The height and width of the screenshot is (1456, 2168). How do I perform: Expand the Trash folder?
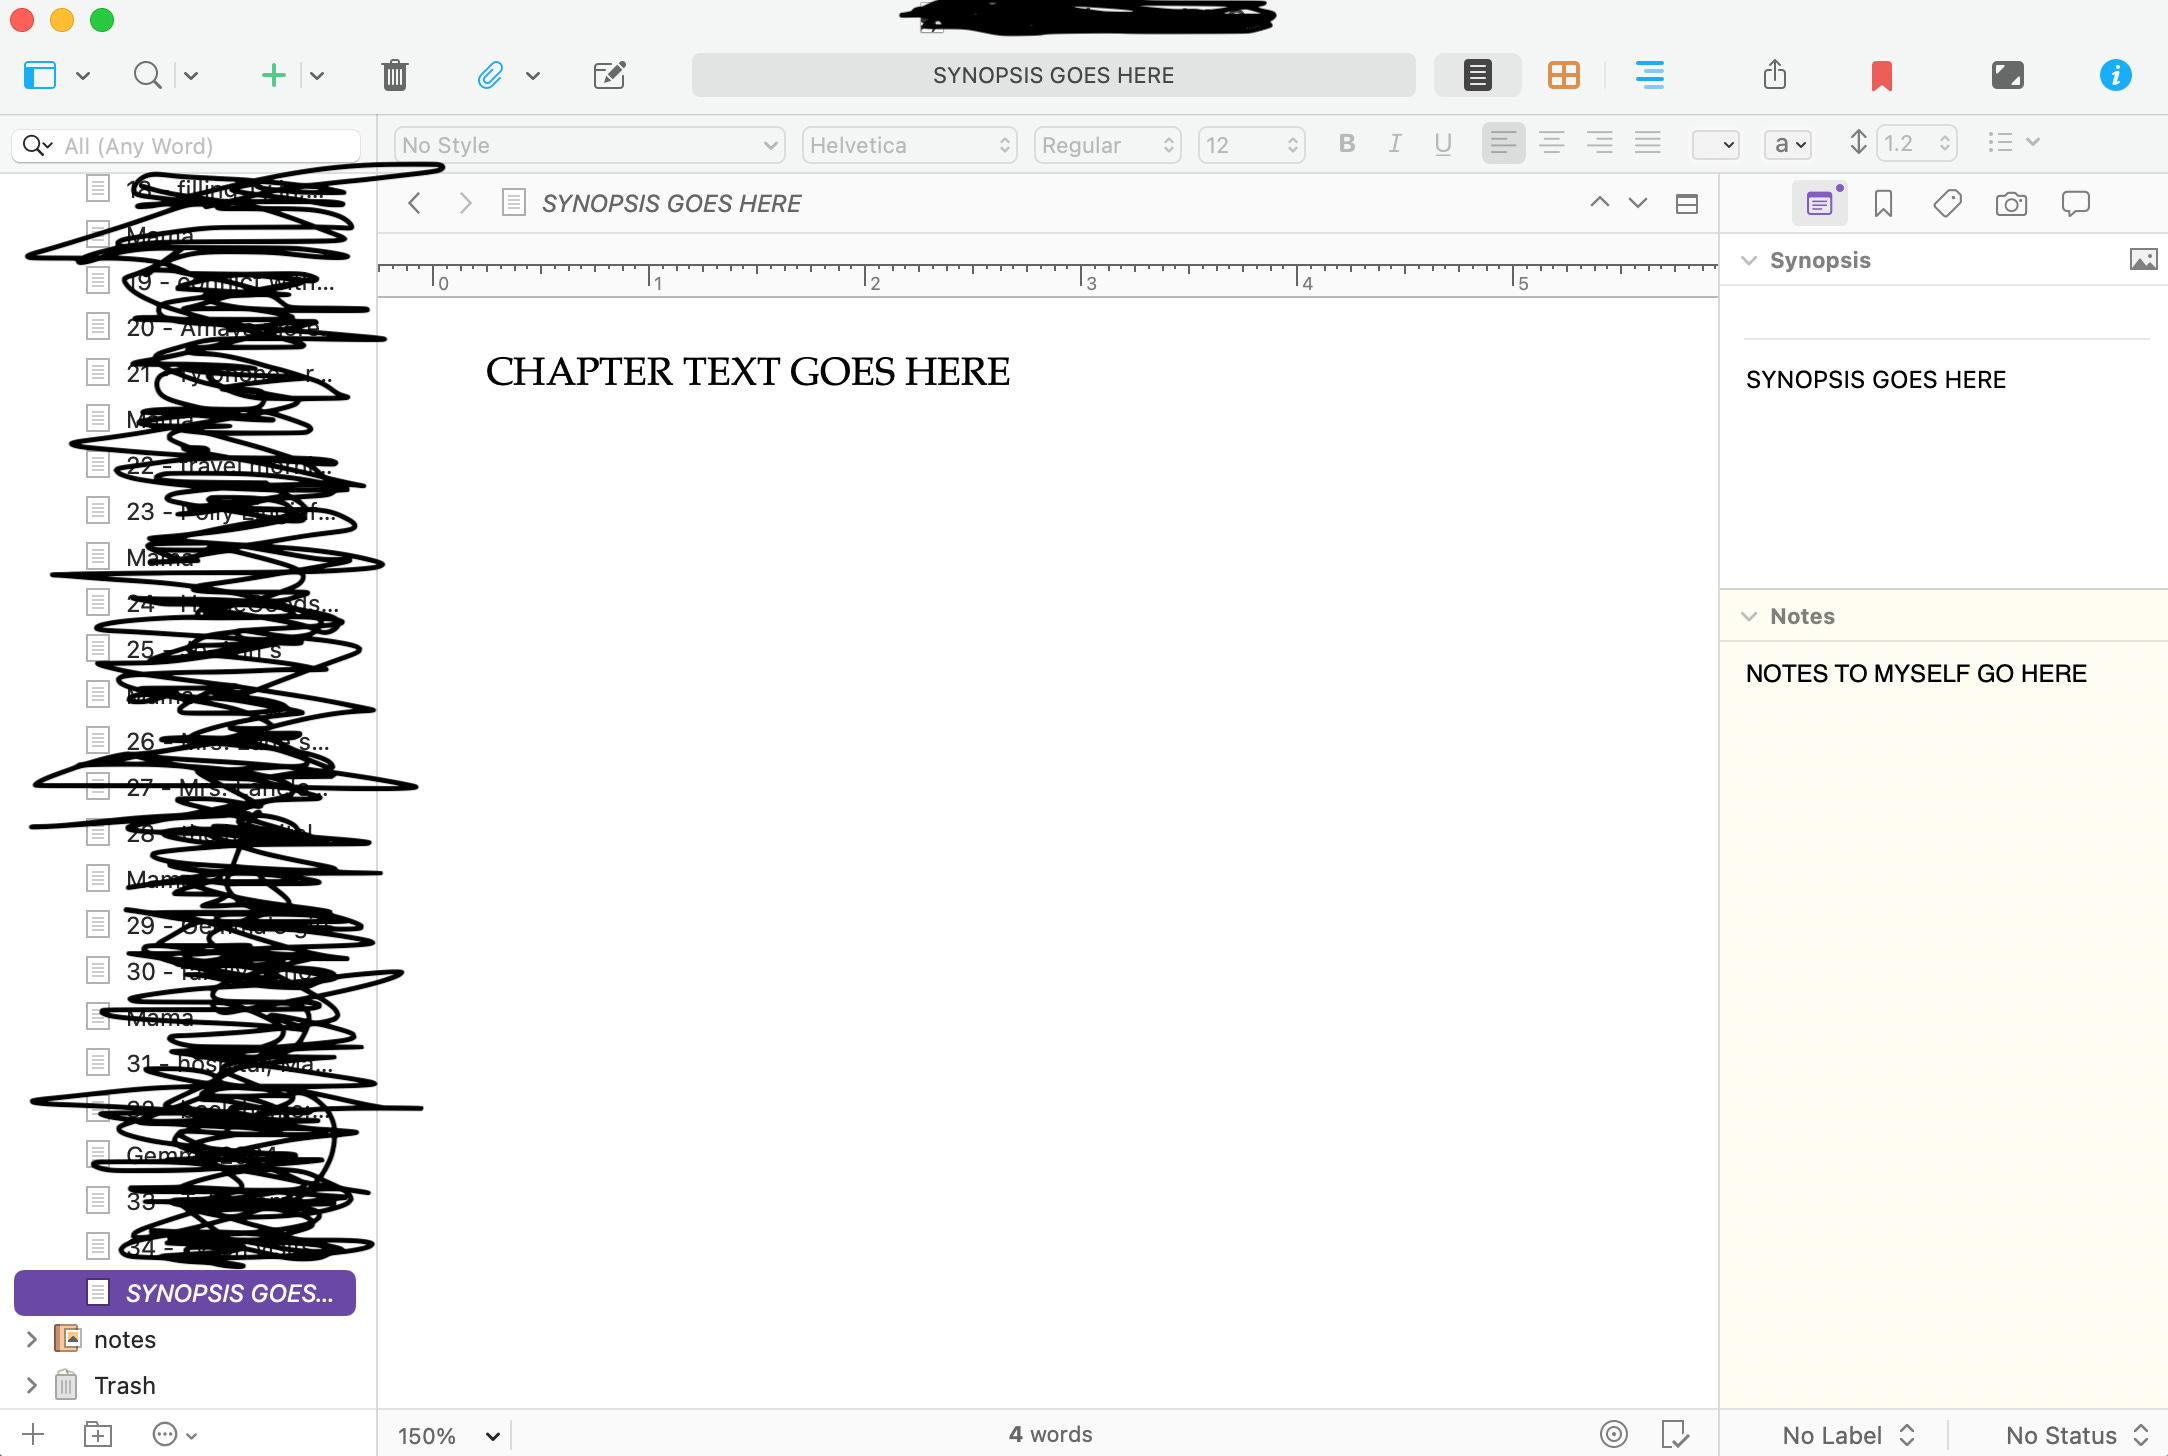(x=31, y=1385)
